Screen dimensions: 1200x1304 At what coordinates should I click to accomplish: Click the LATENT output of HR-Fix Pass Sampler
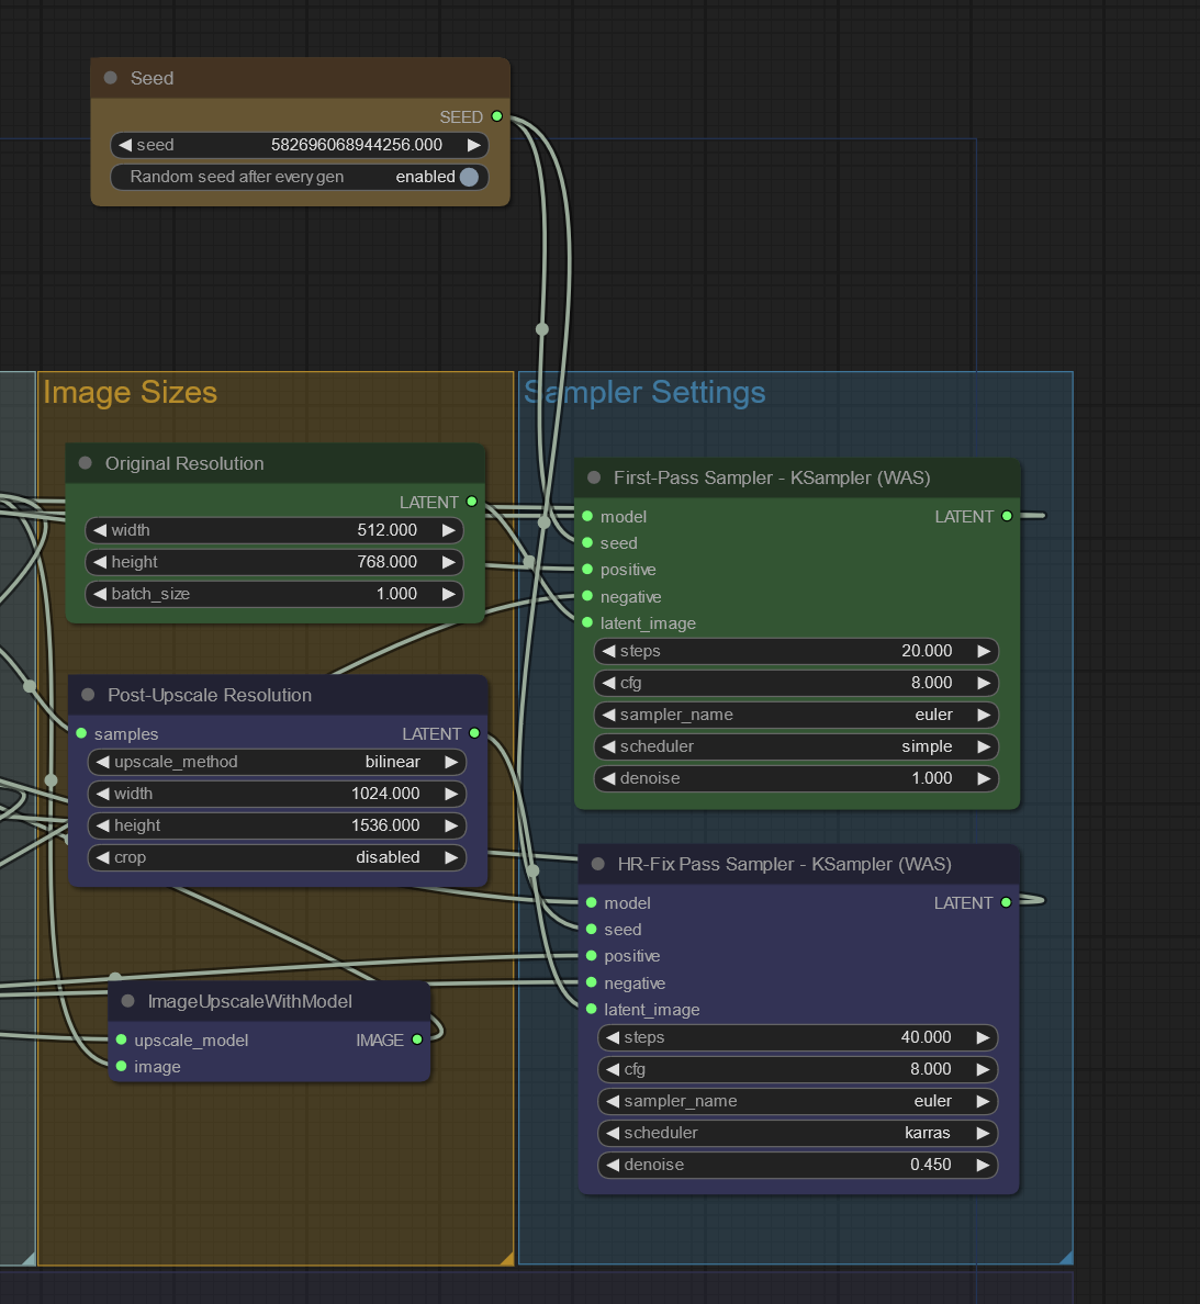(1006, 903)
